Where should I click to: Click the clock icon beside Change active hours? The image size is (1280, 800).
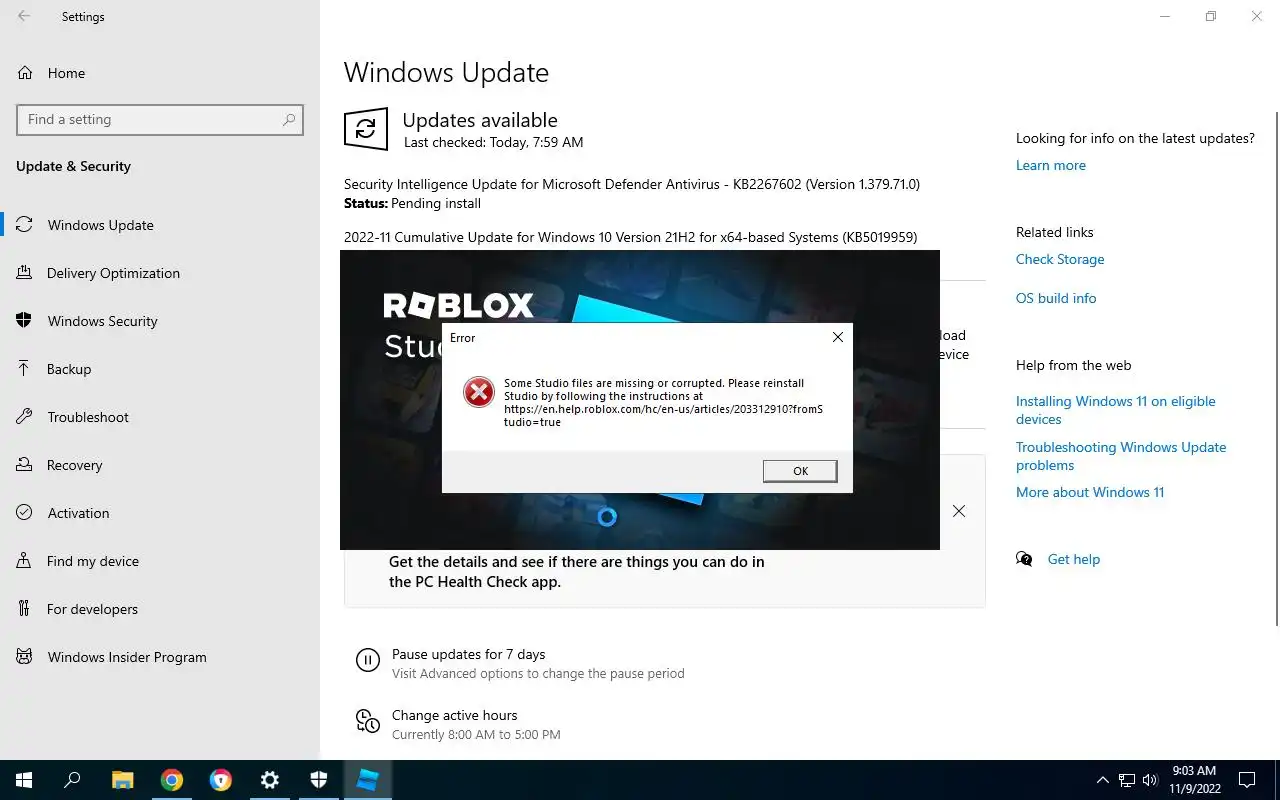click(x=368, y=720)
